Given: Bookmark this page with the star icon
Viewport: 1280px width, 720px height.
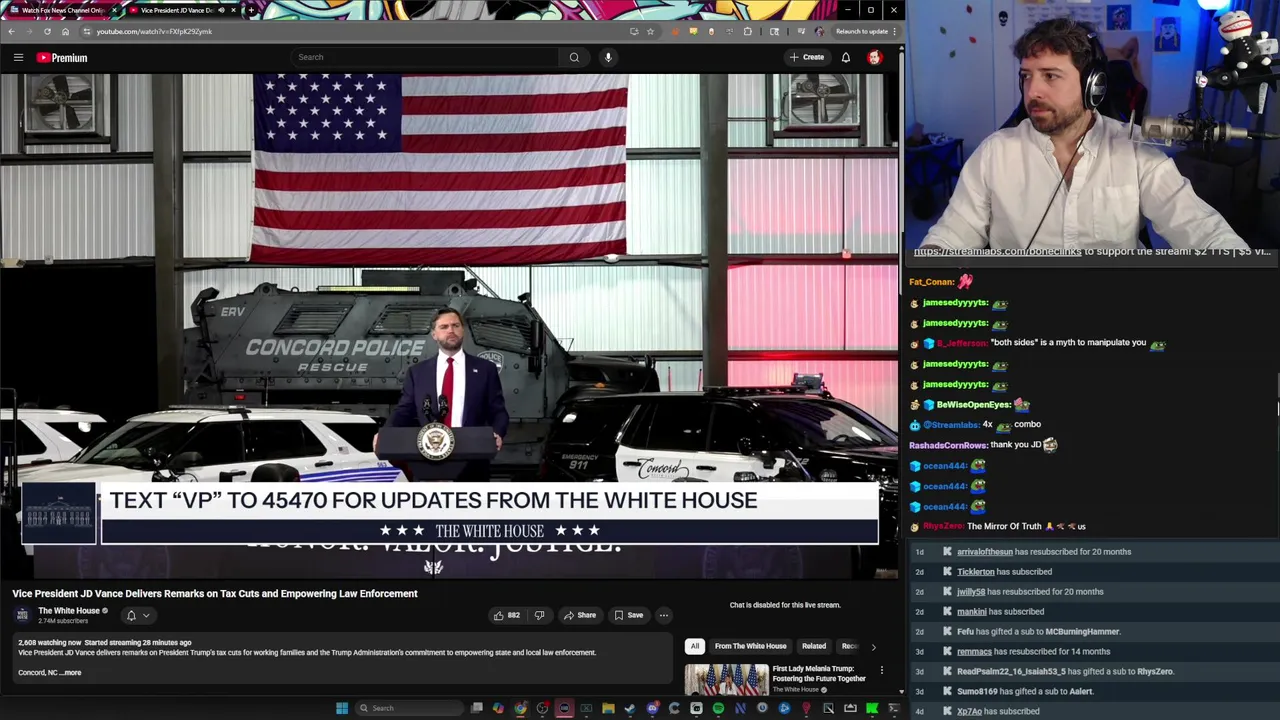Looking at the screenshot, I should pyautogui.click(x=650, y=31).
